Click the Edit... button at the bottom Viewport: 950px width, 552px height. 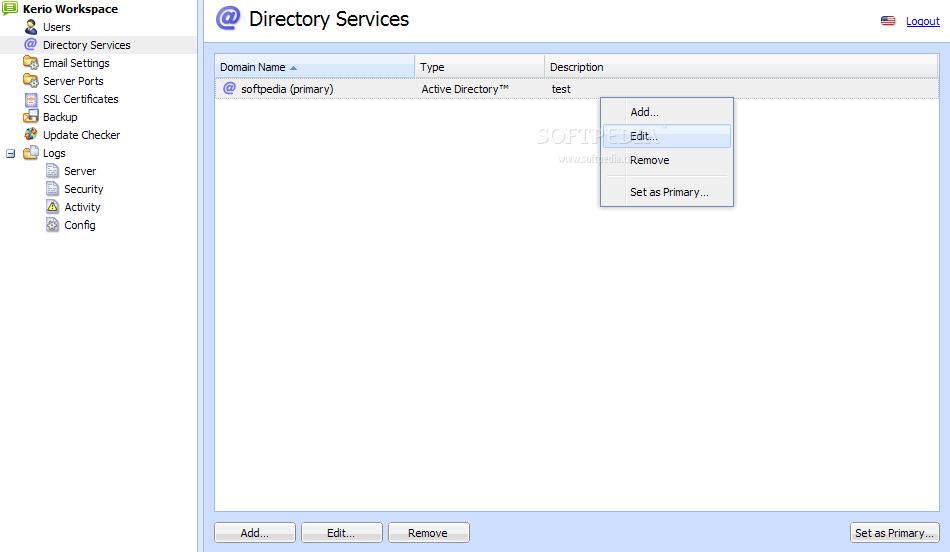point(342,533)
